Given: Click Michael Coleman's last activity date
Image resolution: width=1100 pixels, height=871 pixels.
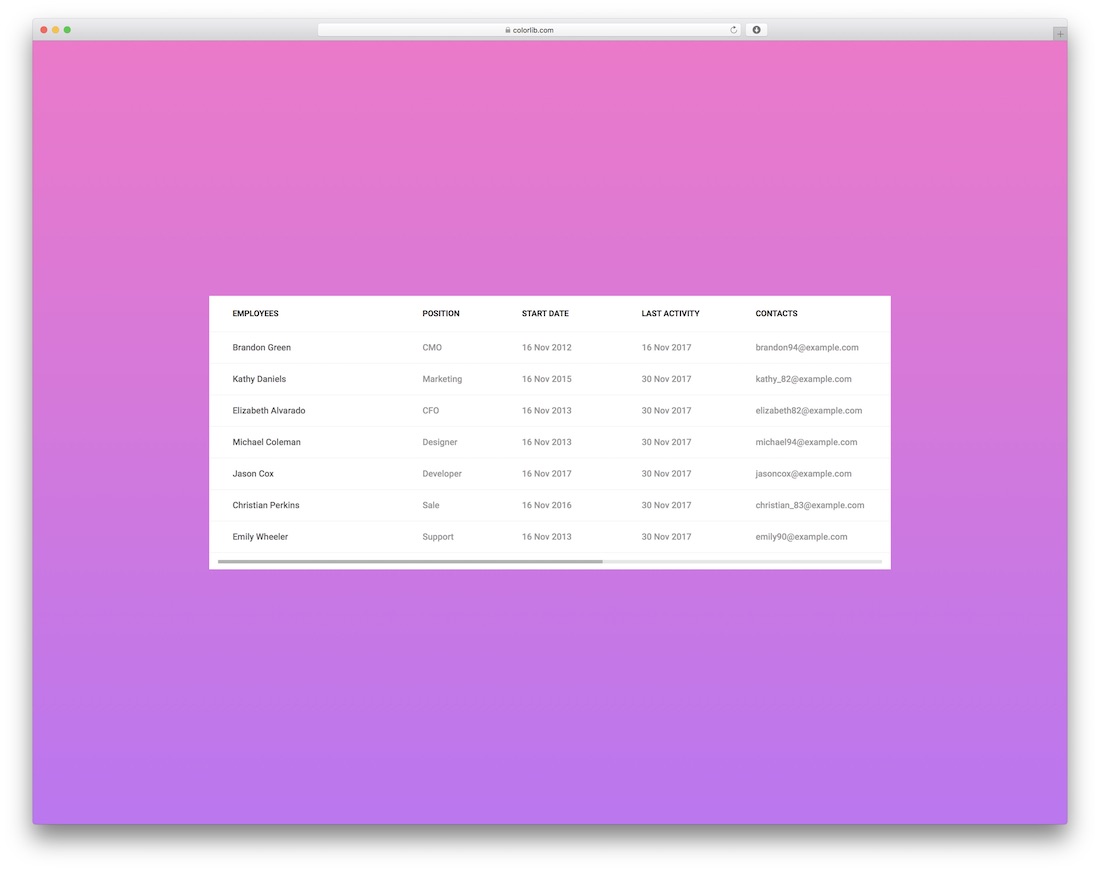Looking at the screenshot, I should tap(666, 443).
